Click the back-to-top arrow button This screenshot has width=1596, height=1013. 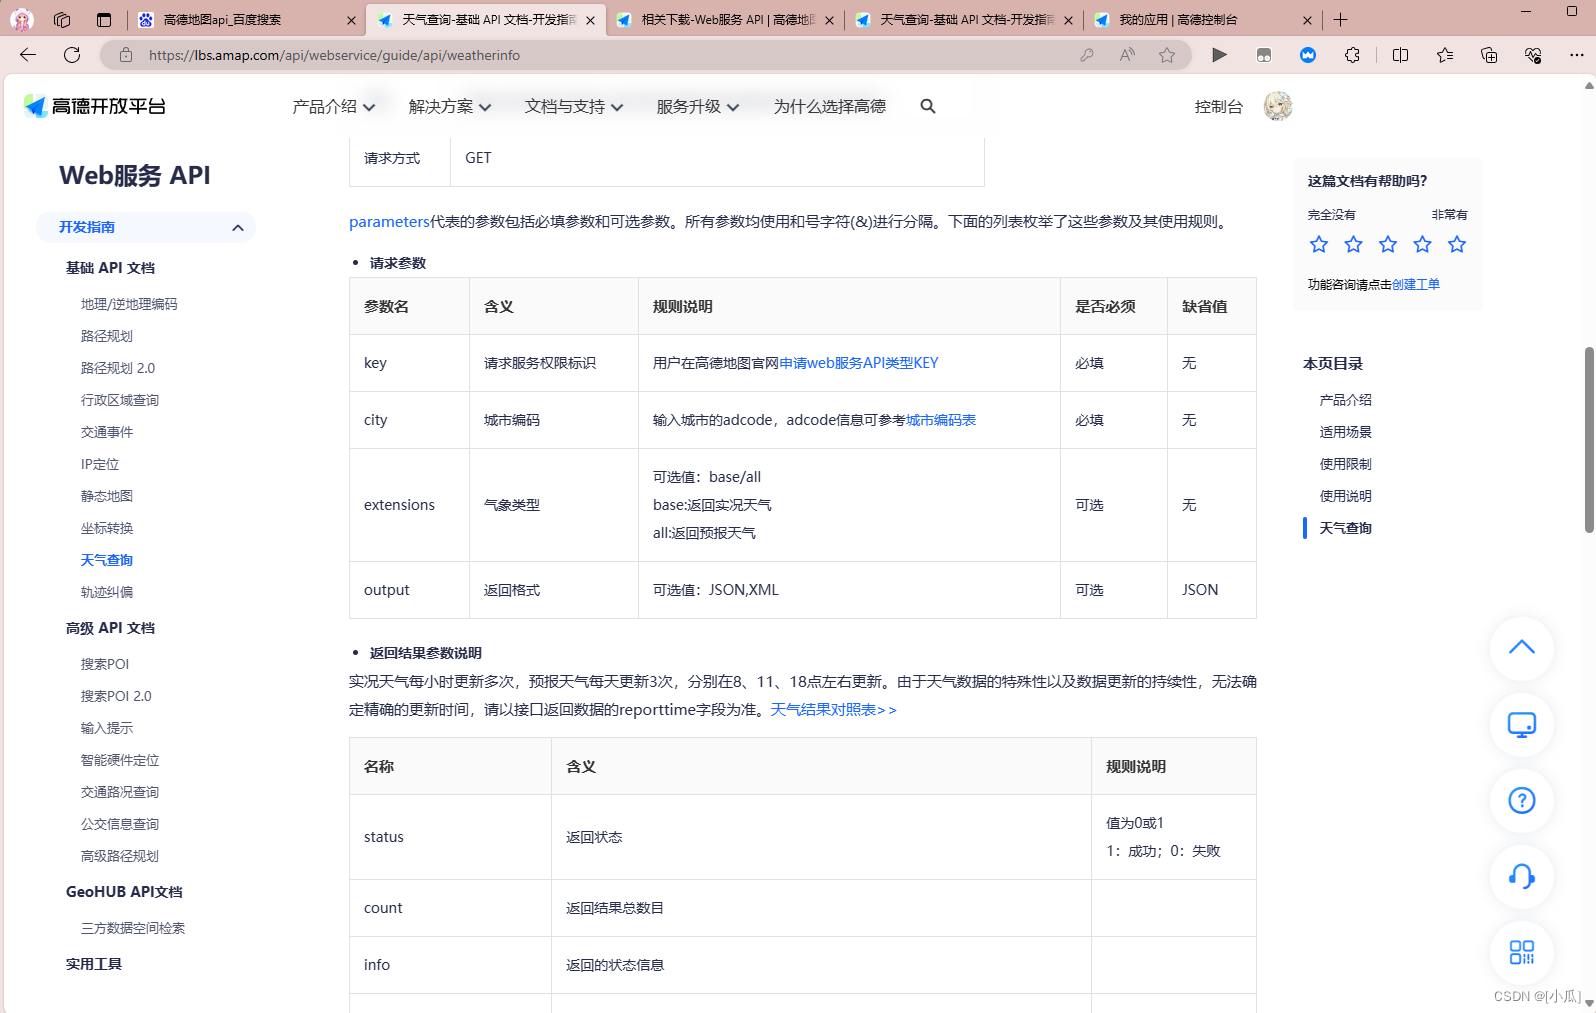1522,648
